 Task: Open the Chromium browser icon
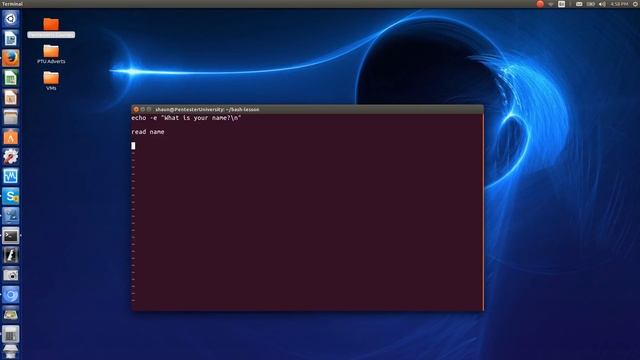tap(11, 294)
